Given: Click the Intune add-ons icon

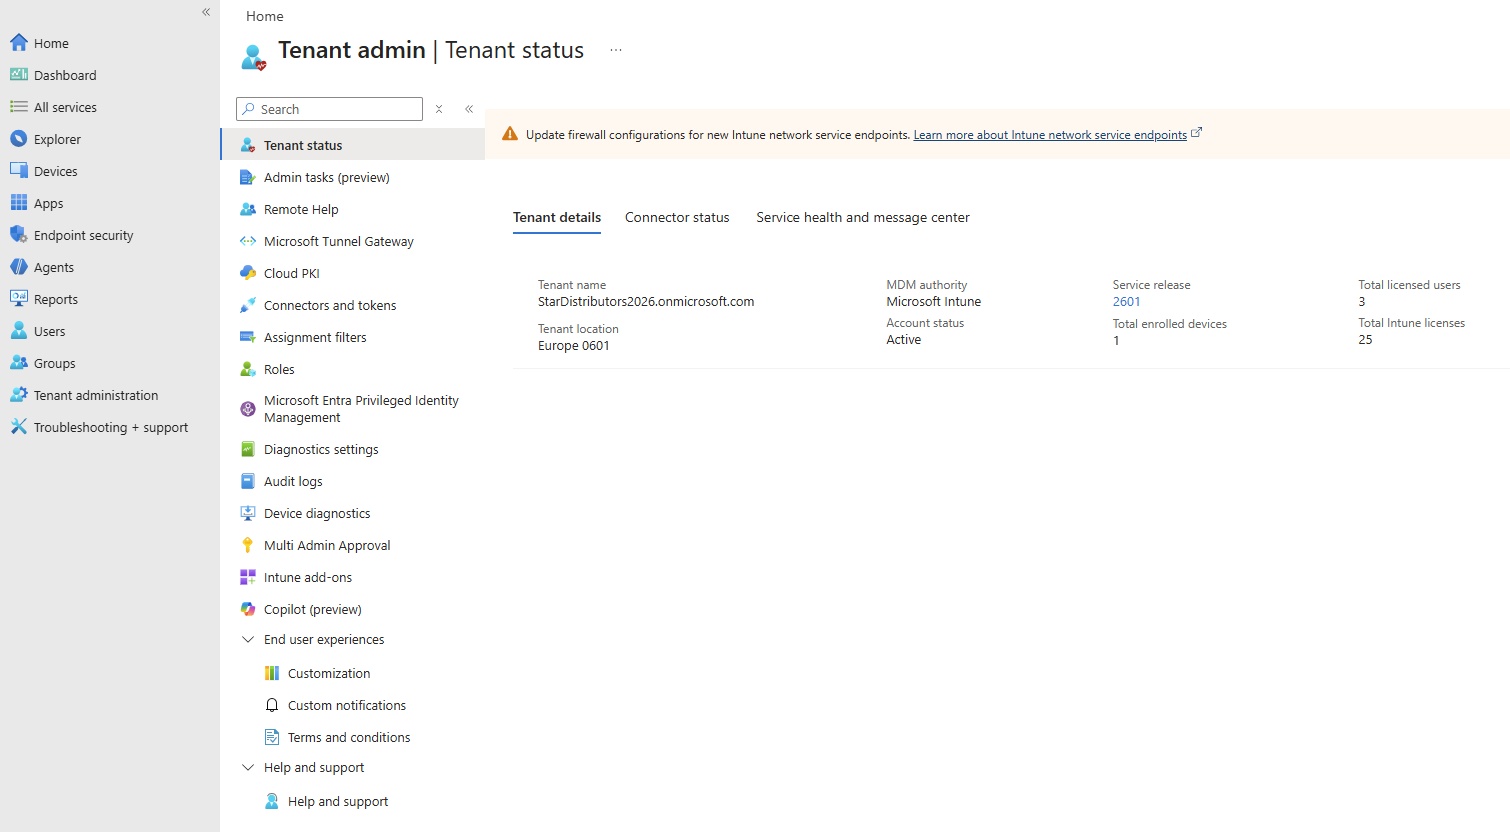Looking at the screenshot, I should pyautogui.click(x=248, y=577).
